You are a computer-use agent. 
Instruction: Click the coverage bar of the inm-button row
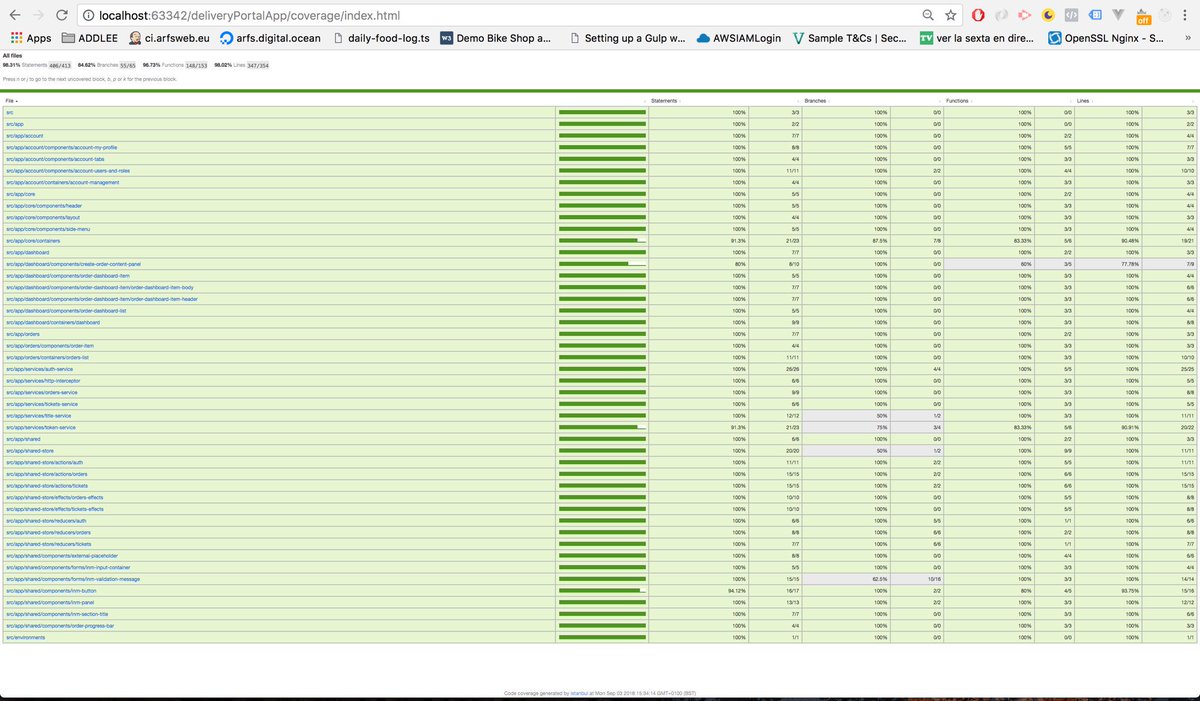[x=602, y=591]
